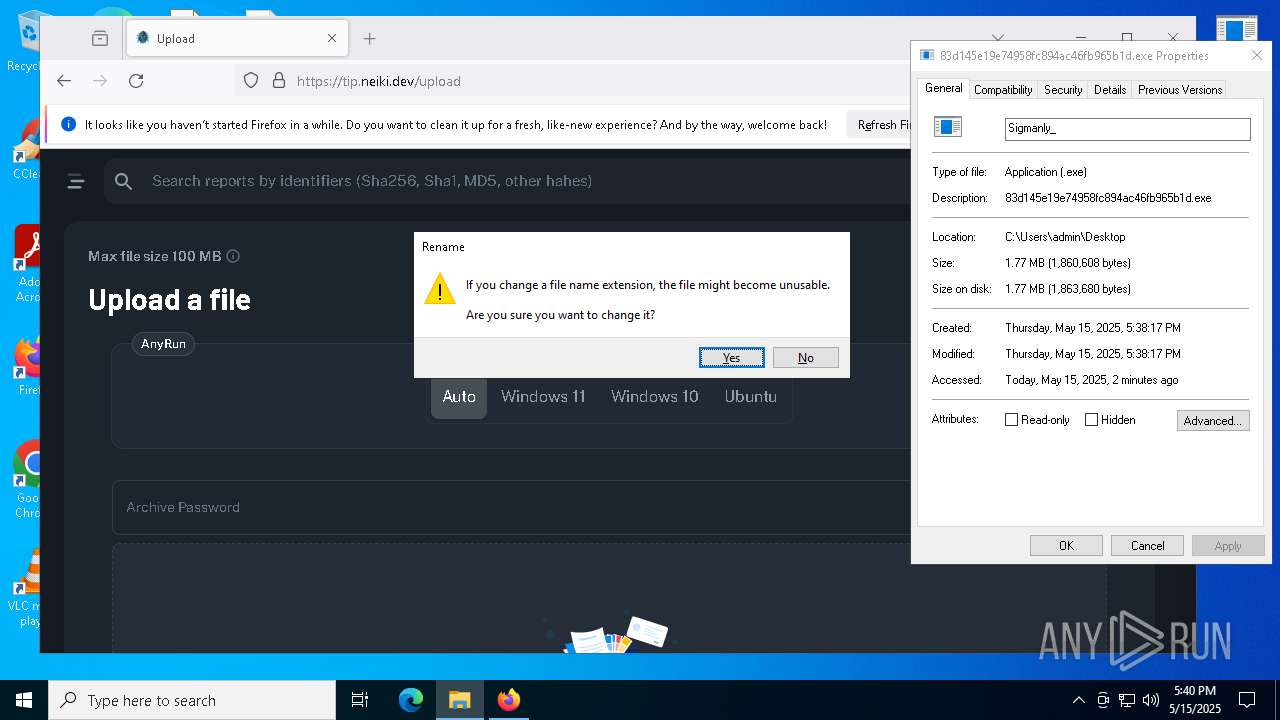Click the taskbar search box

click(x=192, y=700)
